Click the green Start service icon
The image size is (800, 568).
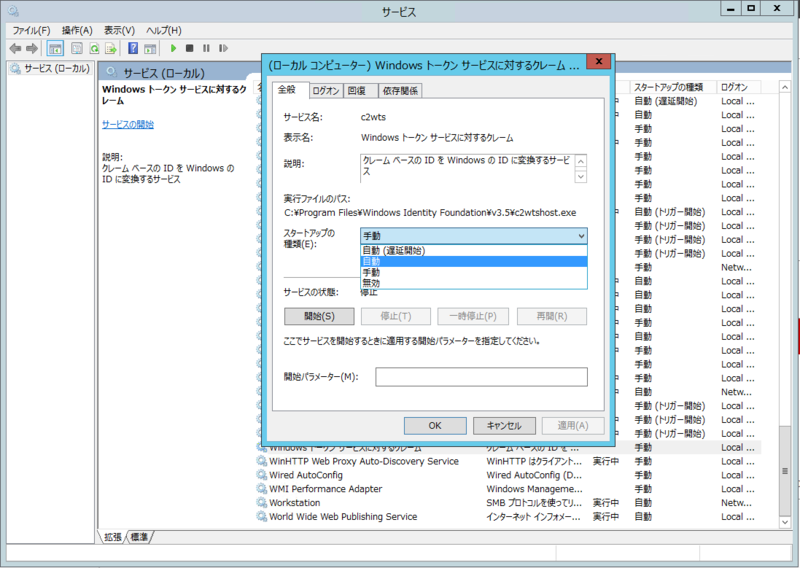(x=174, y=48)
